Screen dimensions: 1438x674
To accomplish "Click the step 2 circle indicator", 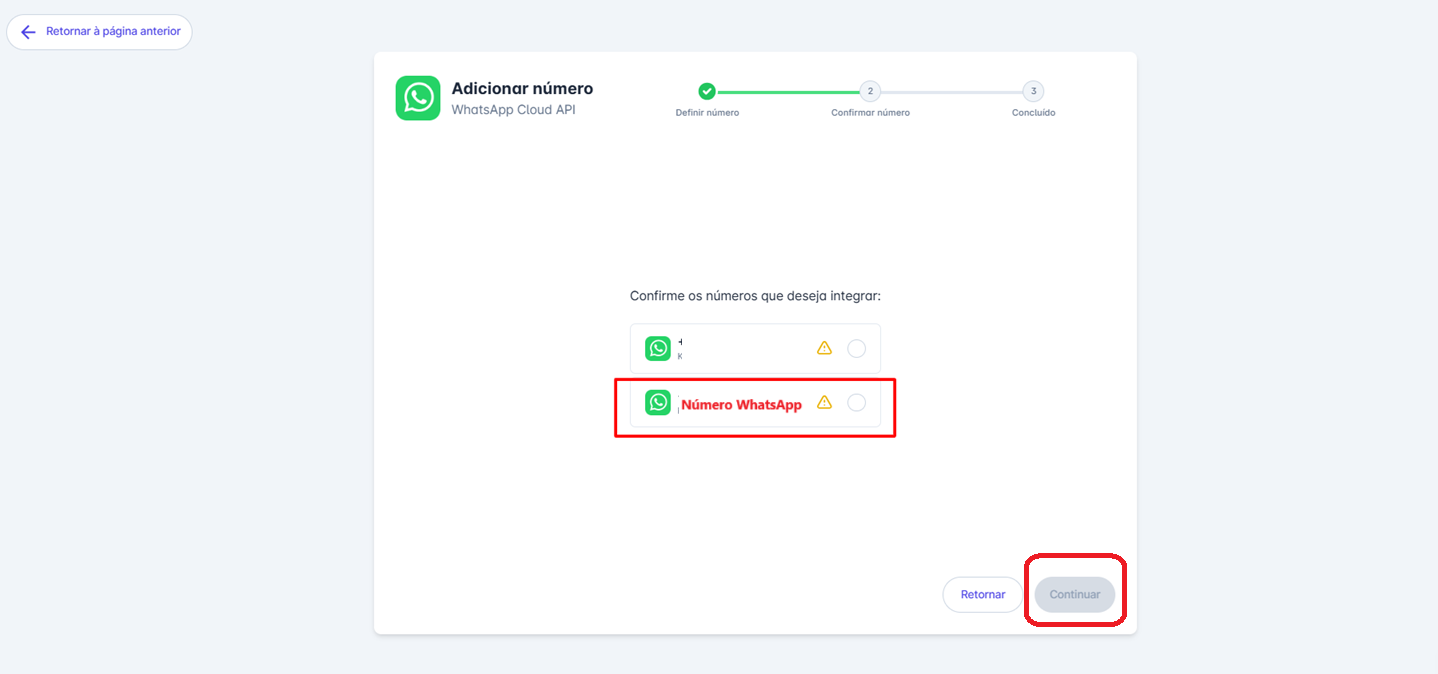I will pyautogui.click(x=870, y=91).
